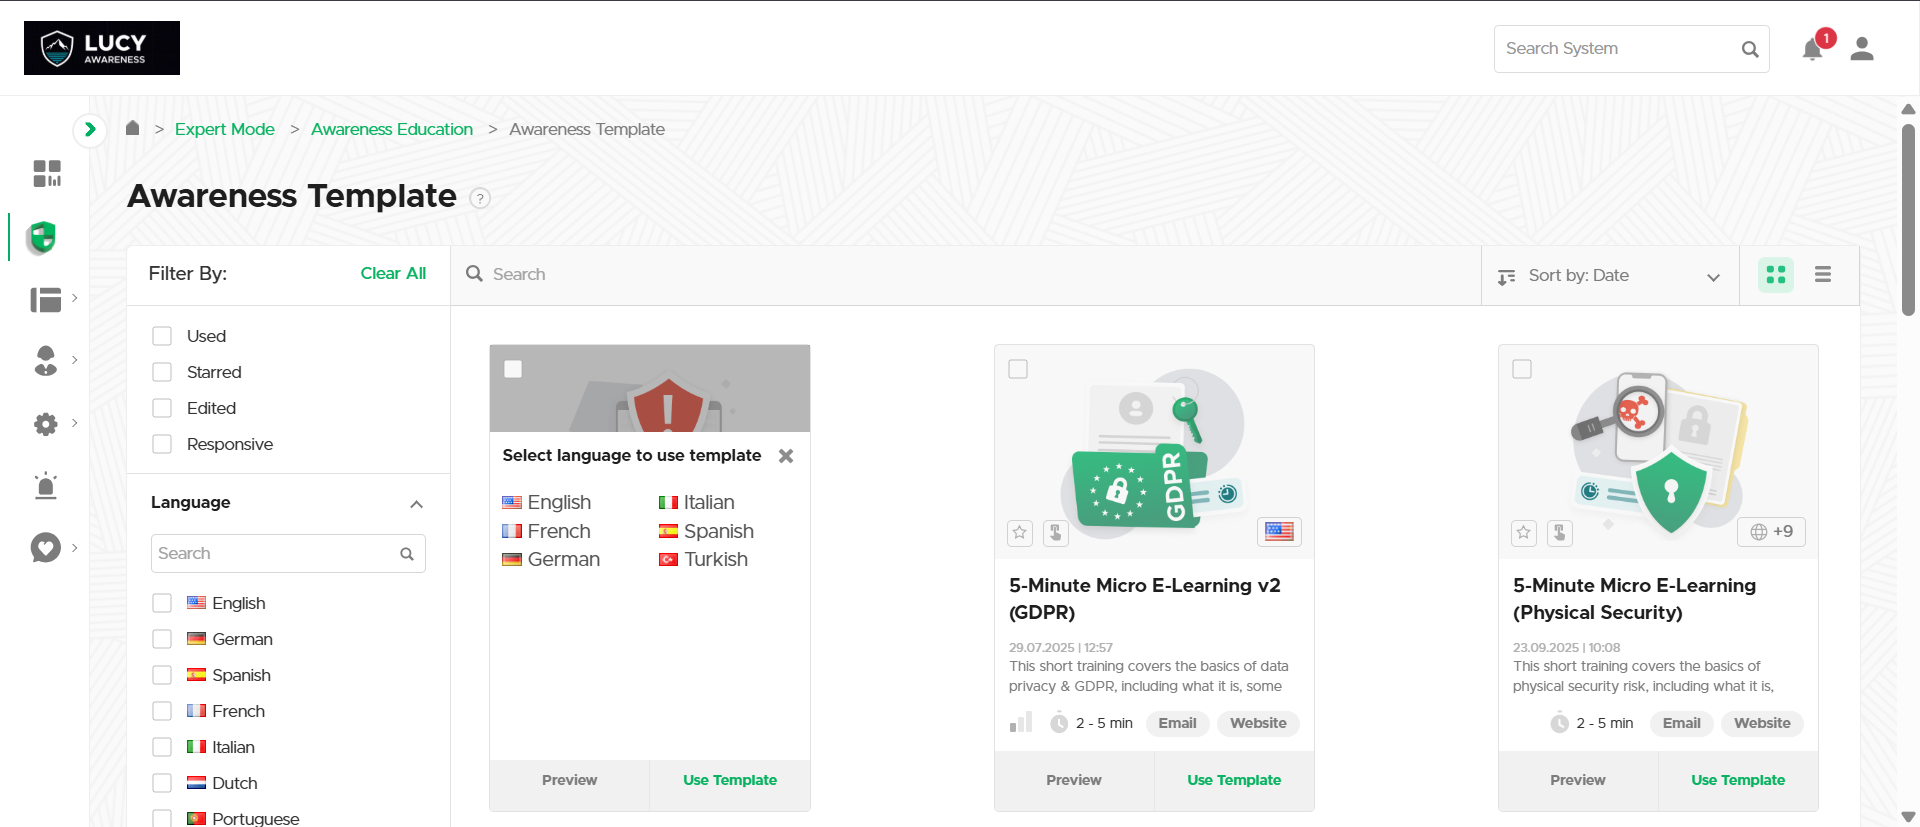
Task: Open the dashboard icon in sidebar
Action: pyautogui.click(x=46, y=173)
